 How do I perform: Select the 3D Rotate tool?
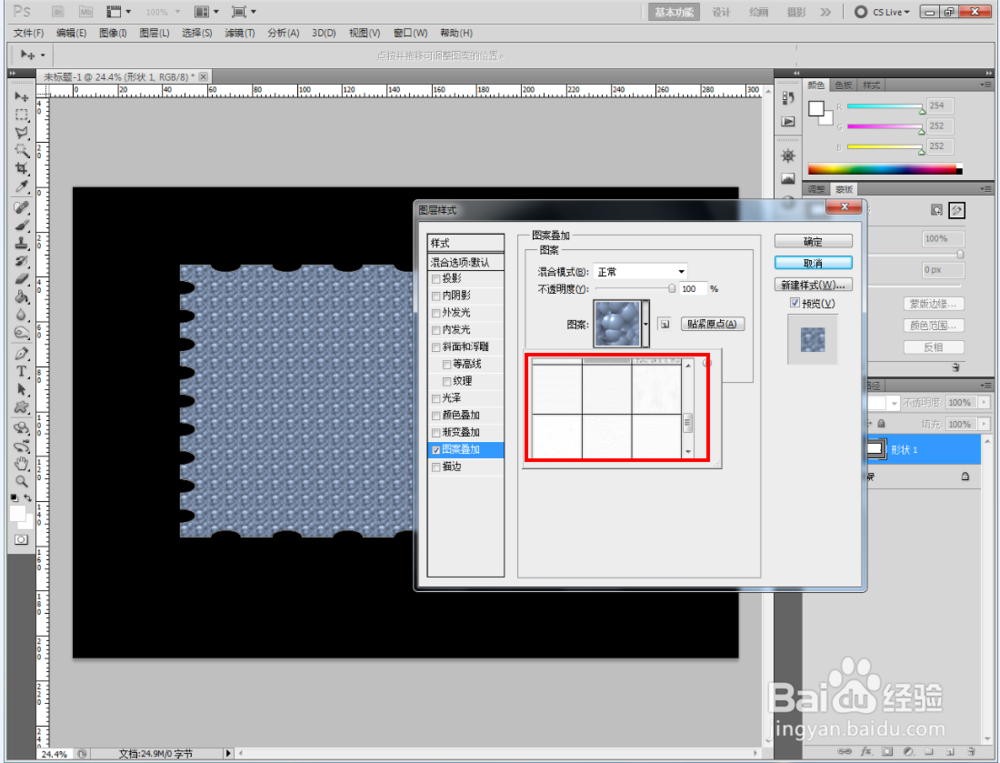pos(22,428)
